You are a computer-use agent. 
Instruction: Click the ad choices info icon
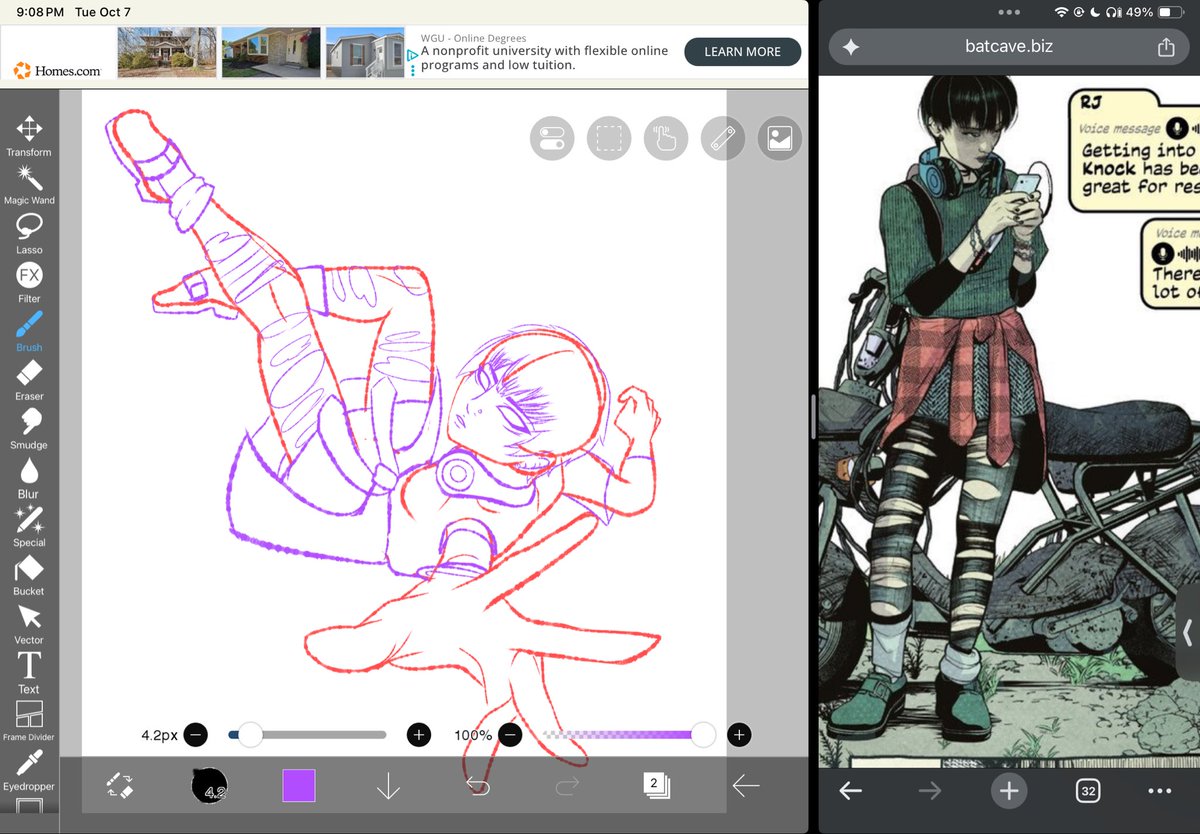(x=412, y=56)
